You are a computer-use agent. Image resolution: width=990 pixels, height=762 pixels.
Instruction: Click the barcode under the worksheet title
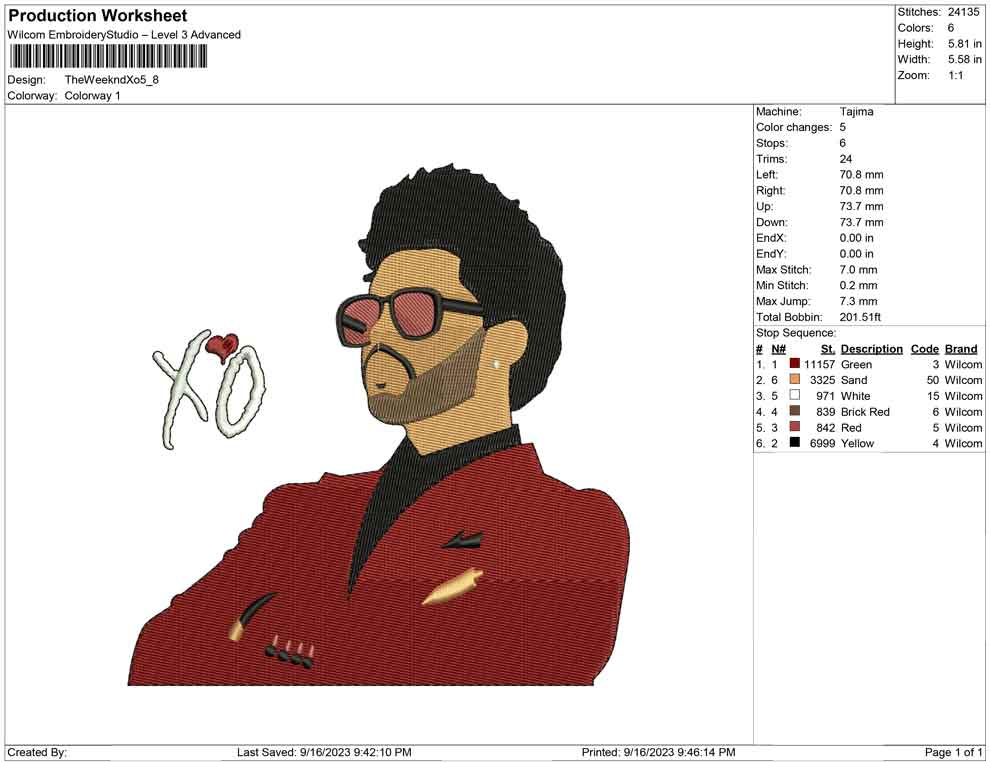tap(108, 57)
